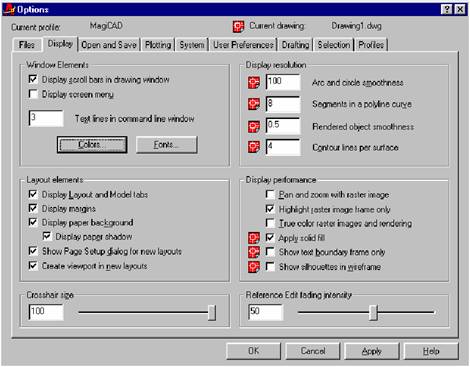
Task: Toggle Create viewport in new layouts
Action: pos(33,266)
